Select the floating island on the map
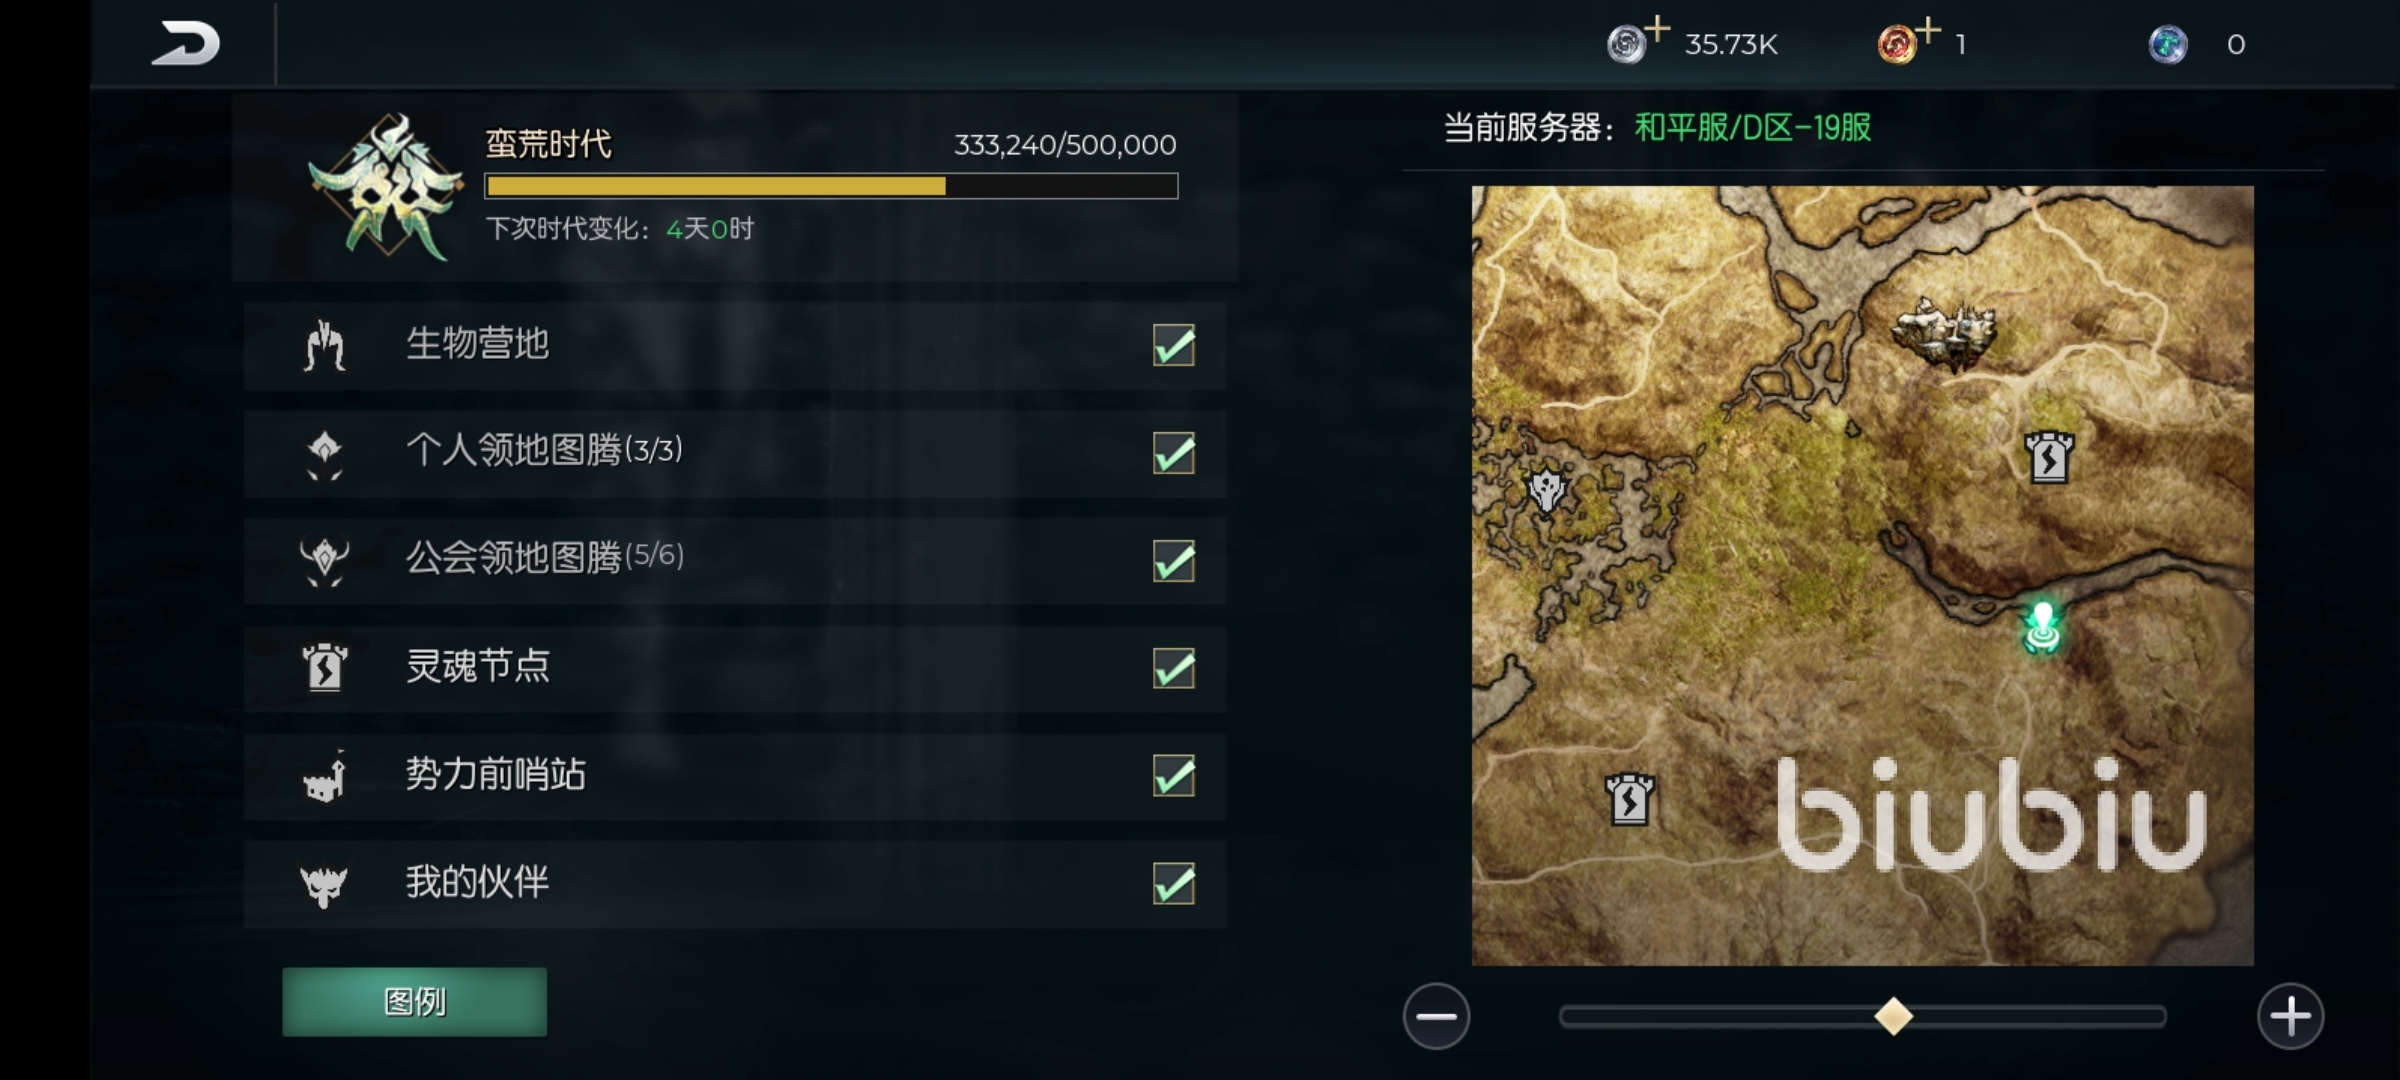 pyautogui.click(x=1945, y=332)
